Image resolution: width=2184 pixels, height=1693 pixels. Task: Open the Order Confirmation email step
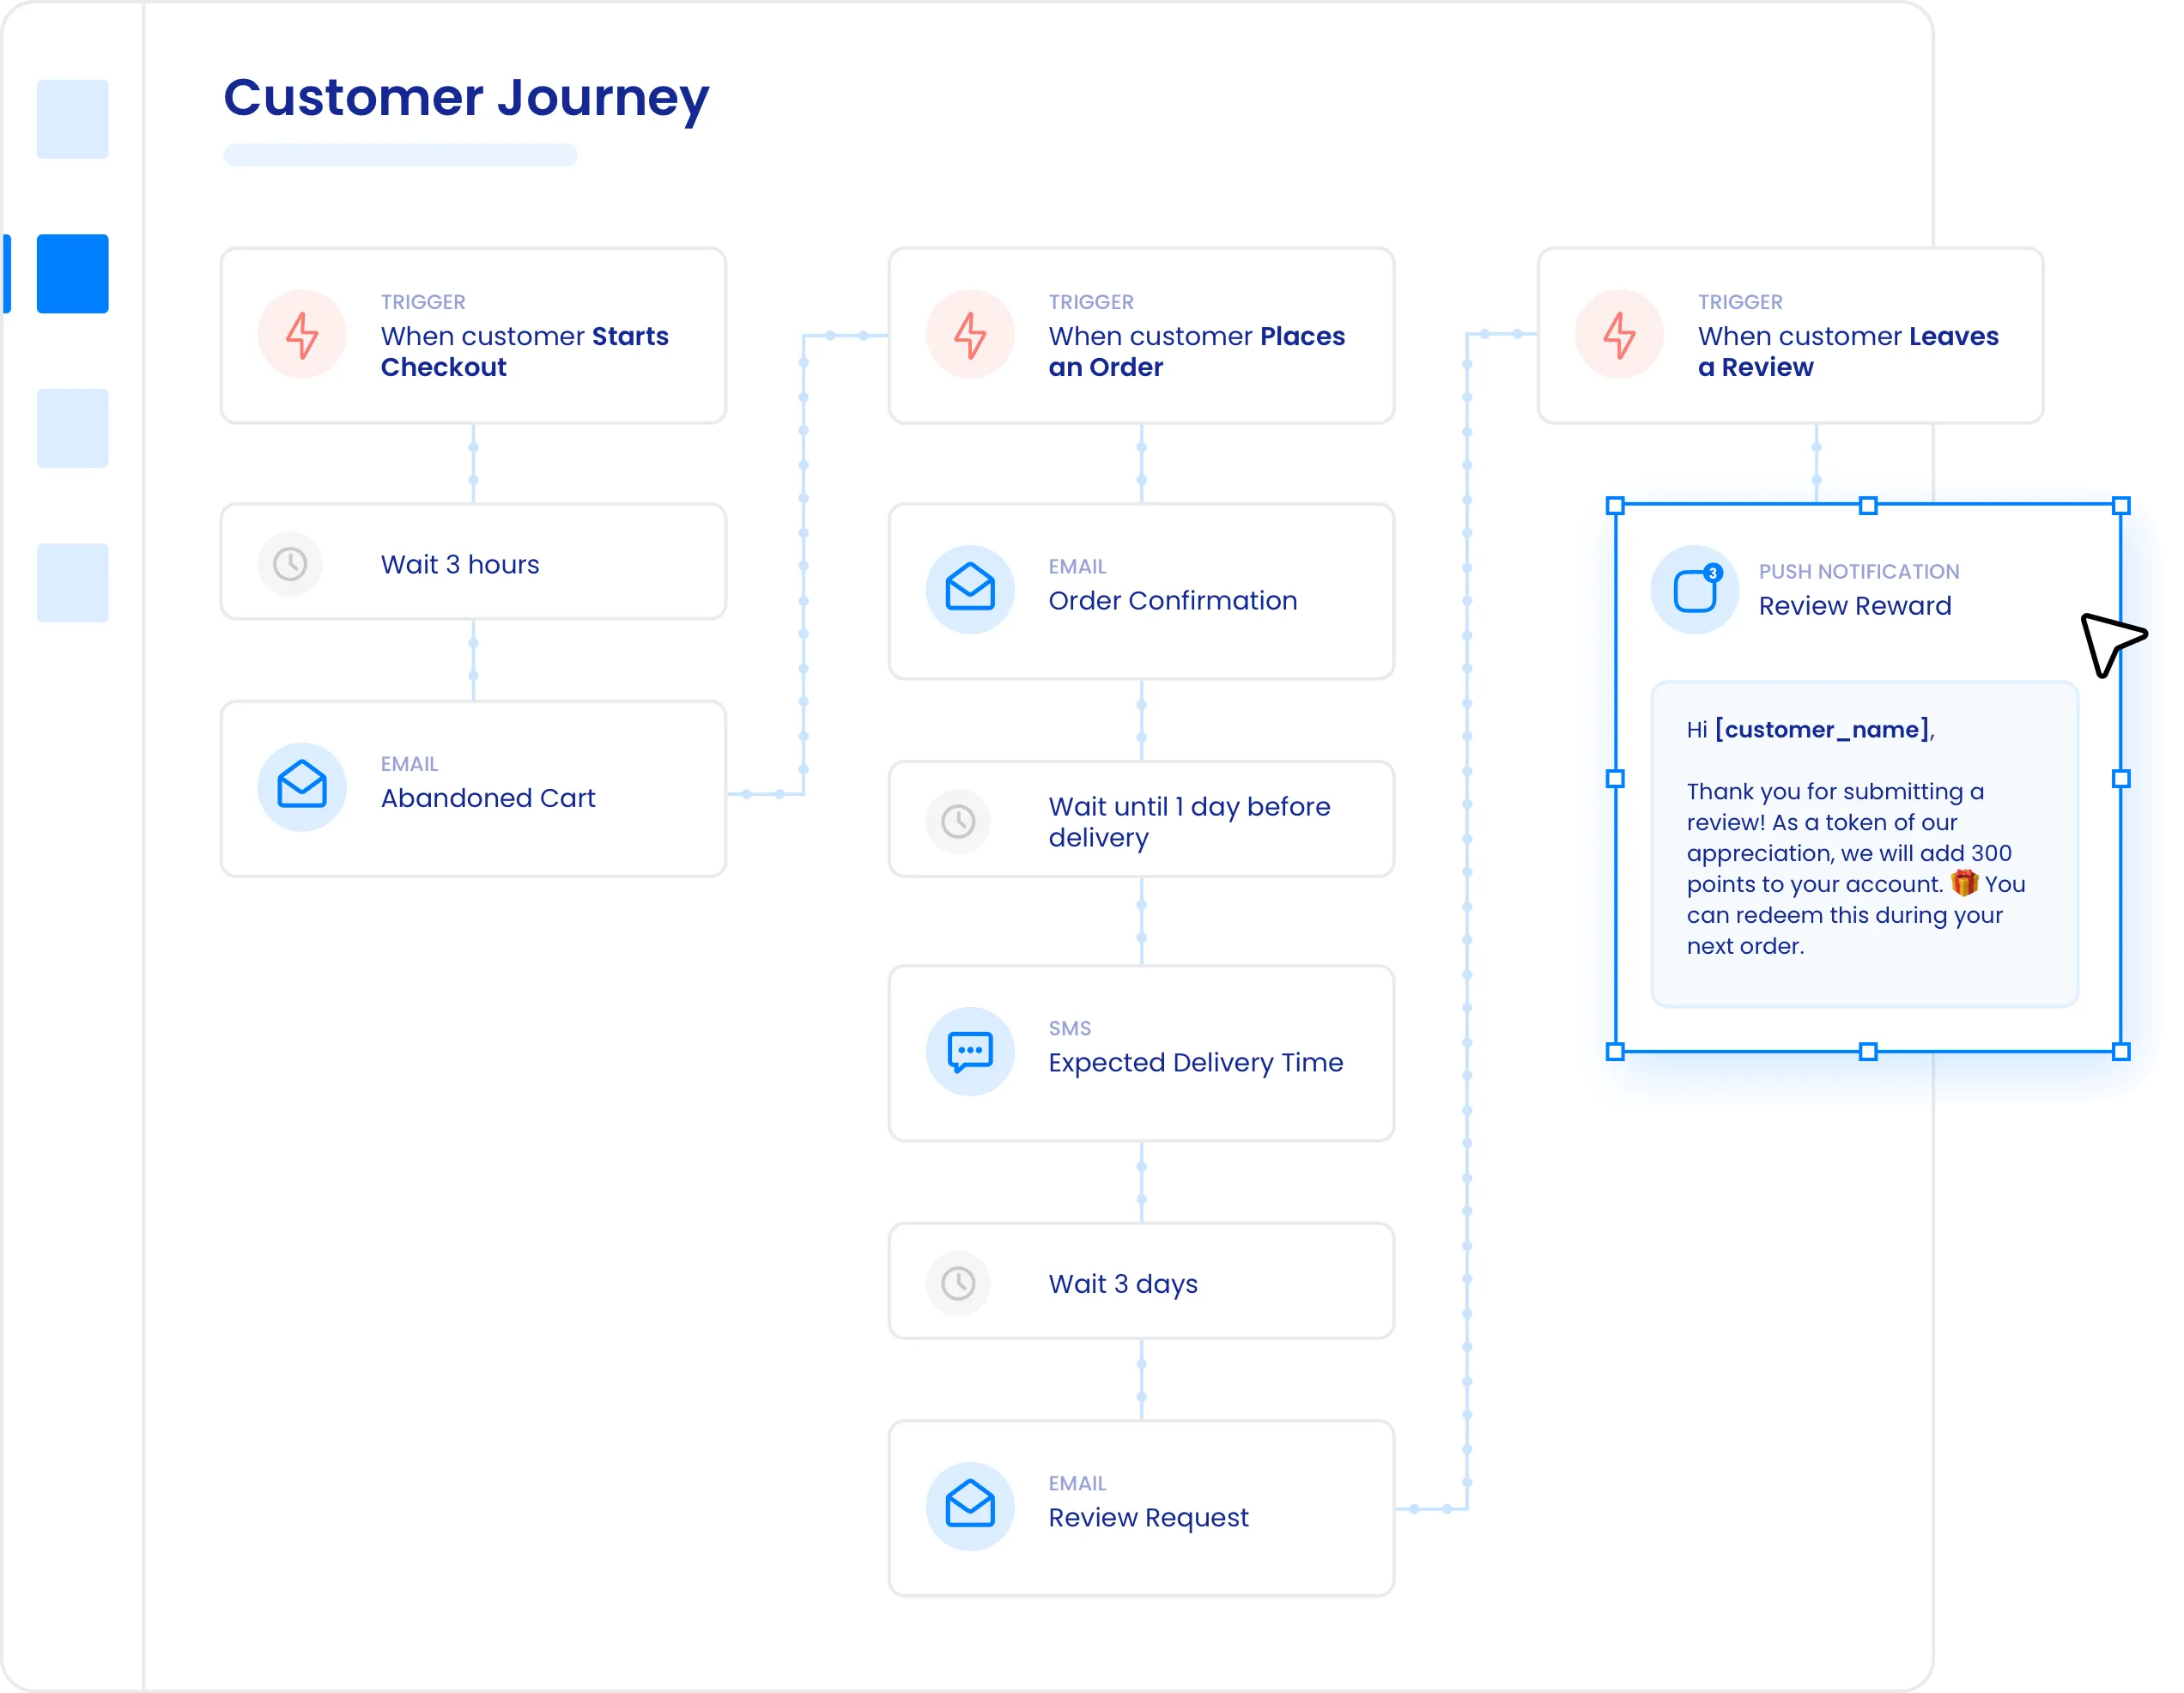pyautogui.click(x=1141, y=592)
